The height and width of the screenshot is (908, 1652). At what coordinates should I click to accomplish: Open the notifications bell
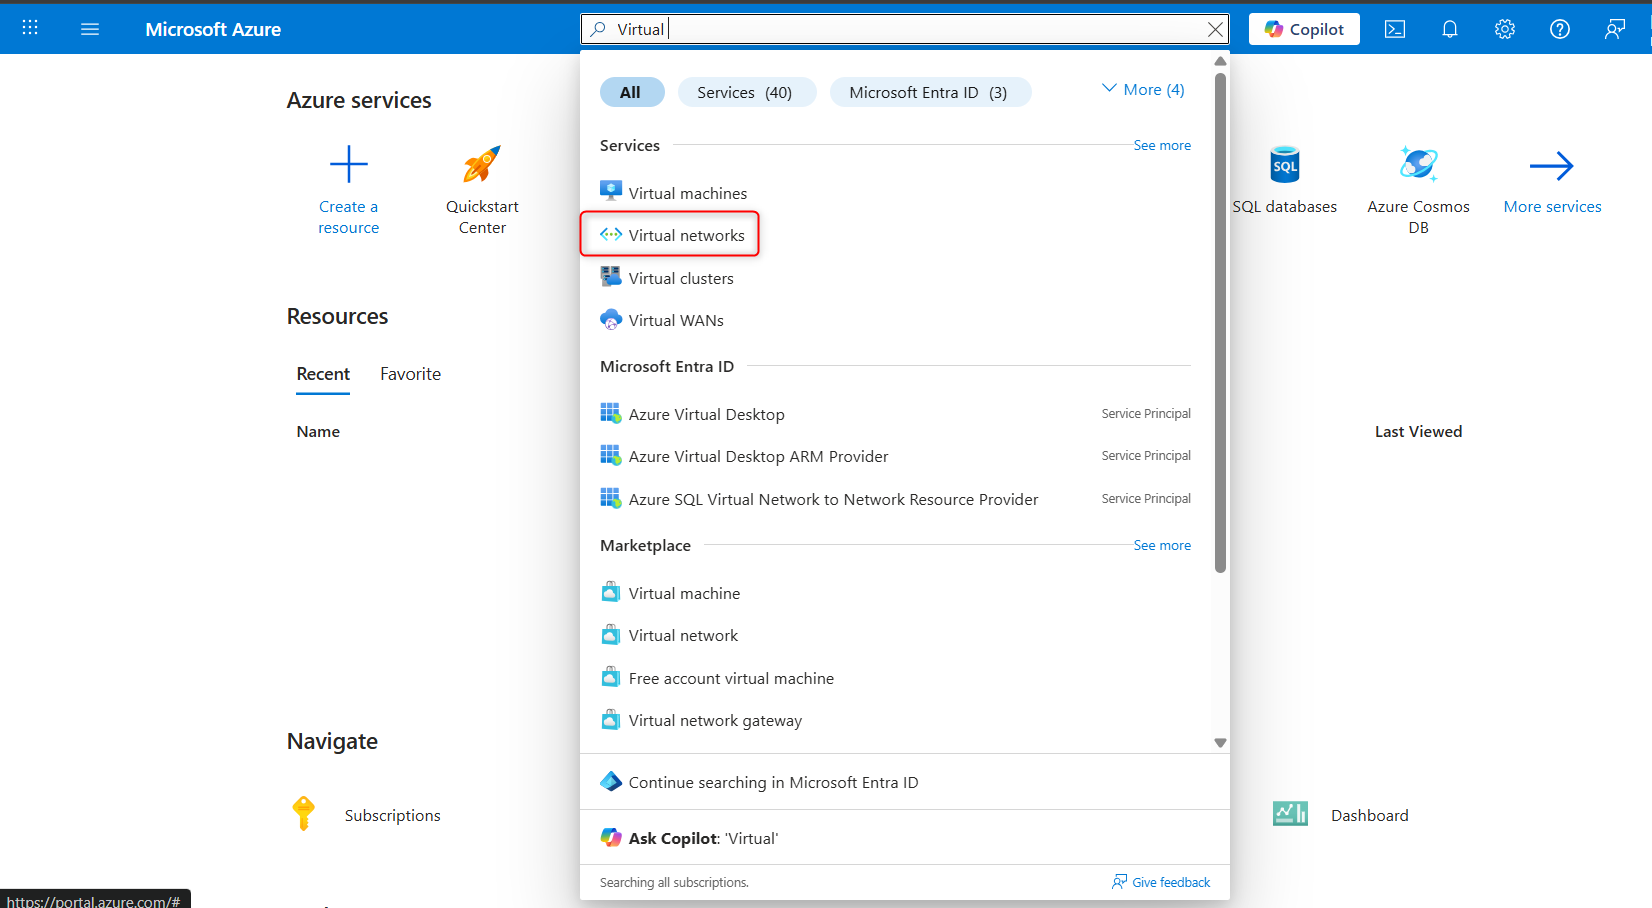[x=1450, y=29]
